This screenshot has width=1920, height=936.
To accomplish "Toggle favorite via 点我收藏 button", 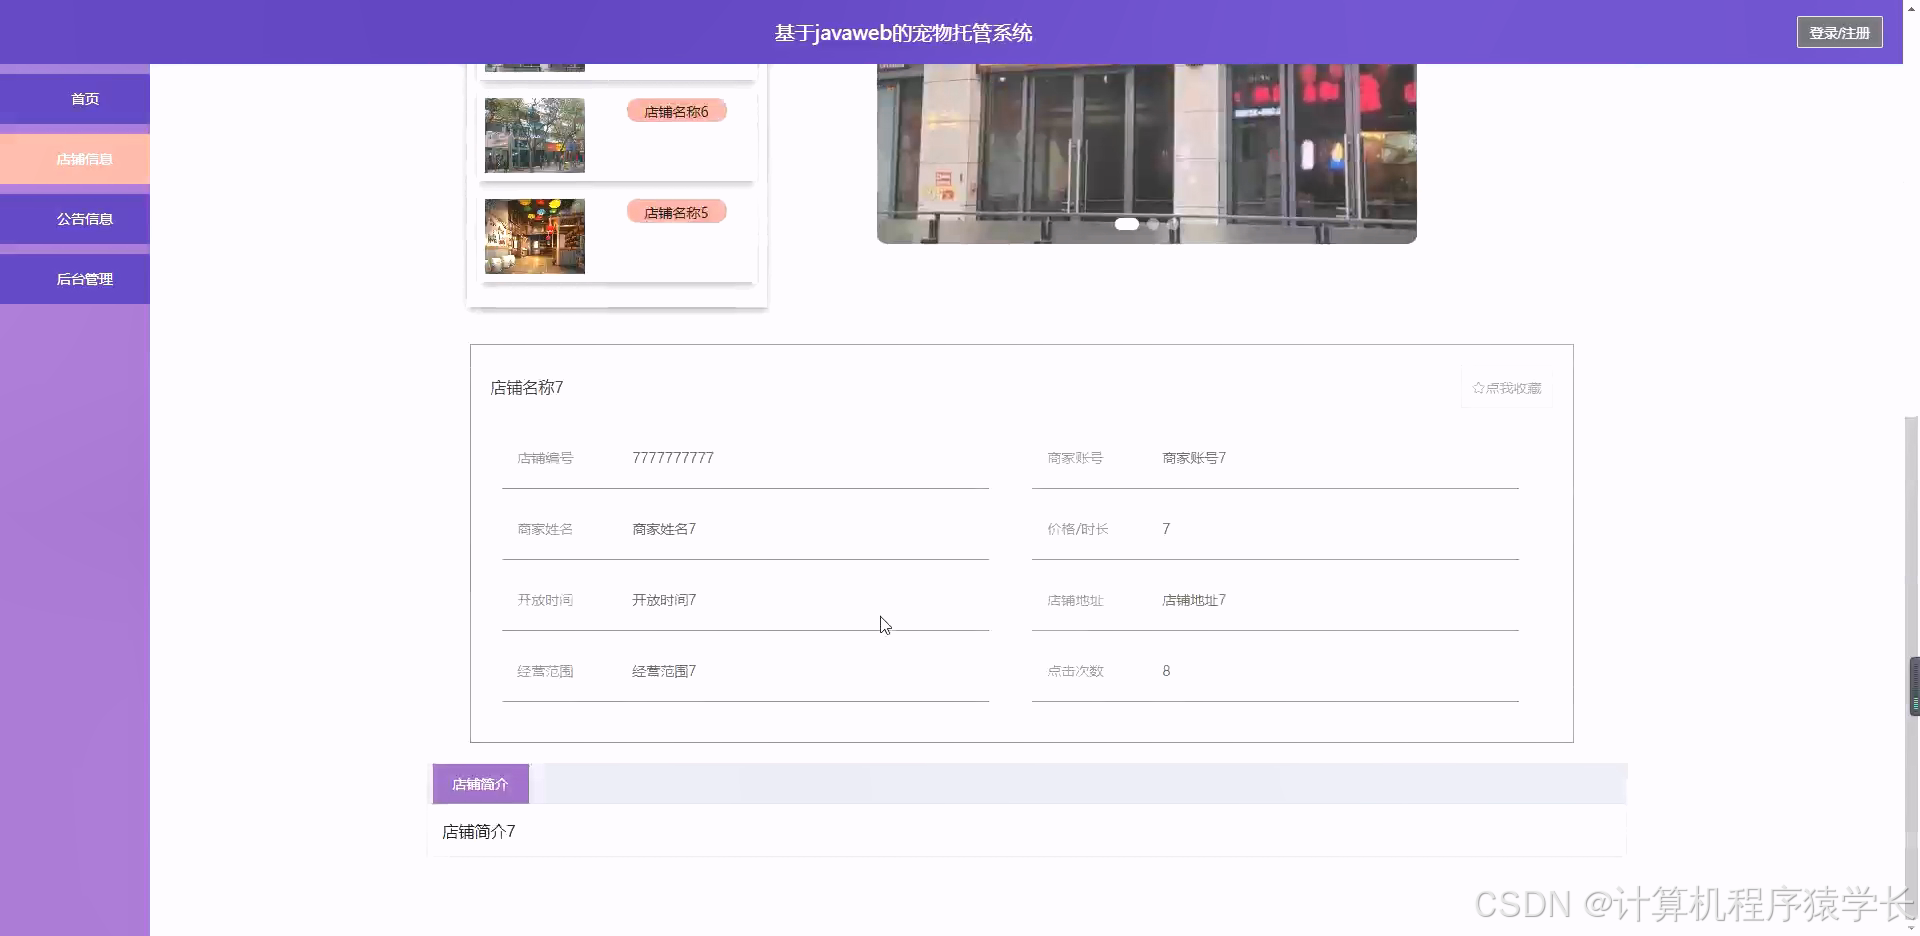I will pyautogui.click(x=1508, y=388).
